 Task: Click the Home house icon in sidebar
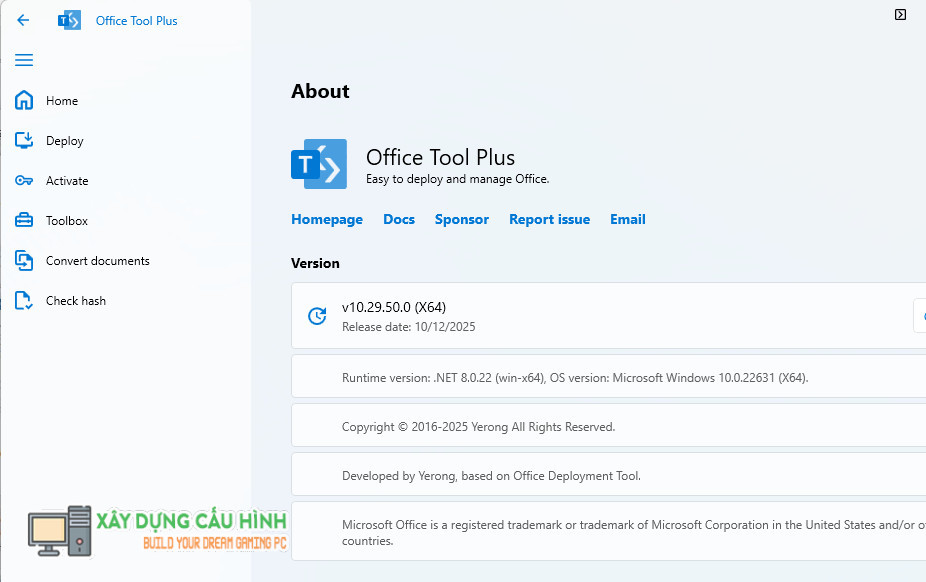[x=25, y=100]
